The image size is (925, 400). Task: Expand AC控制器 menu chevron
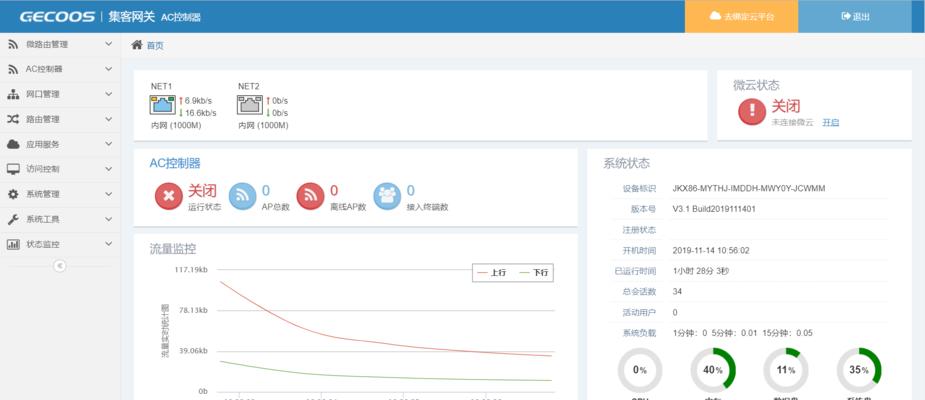pos(109,69)
